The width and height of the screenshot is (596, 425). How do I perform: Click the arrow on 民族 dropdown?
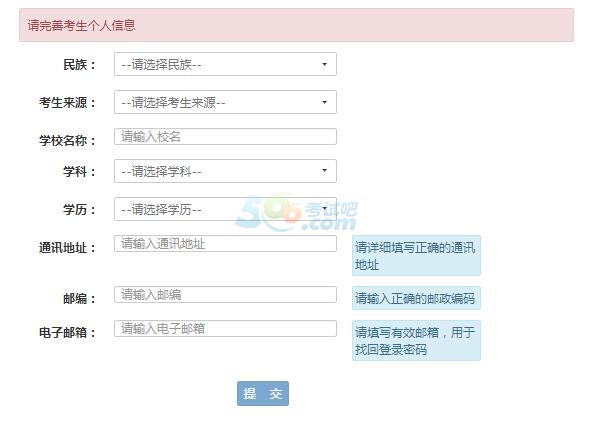(324, 64)
